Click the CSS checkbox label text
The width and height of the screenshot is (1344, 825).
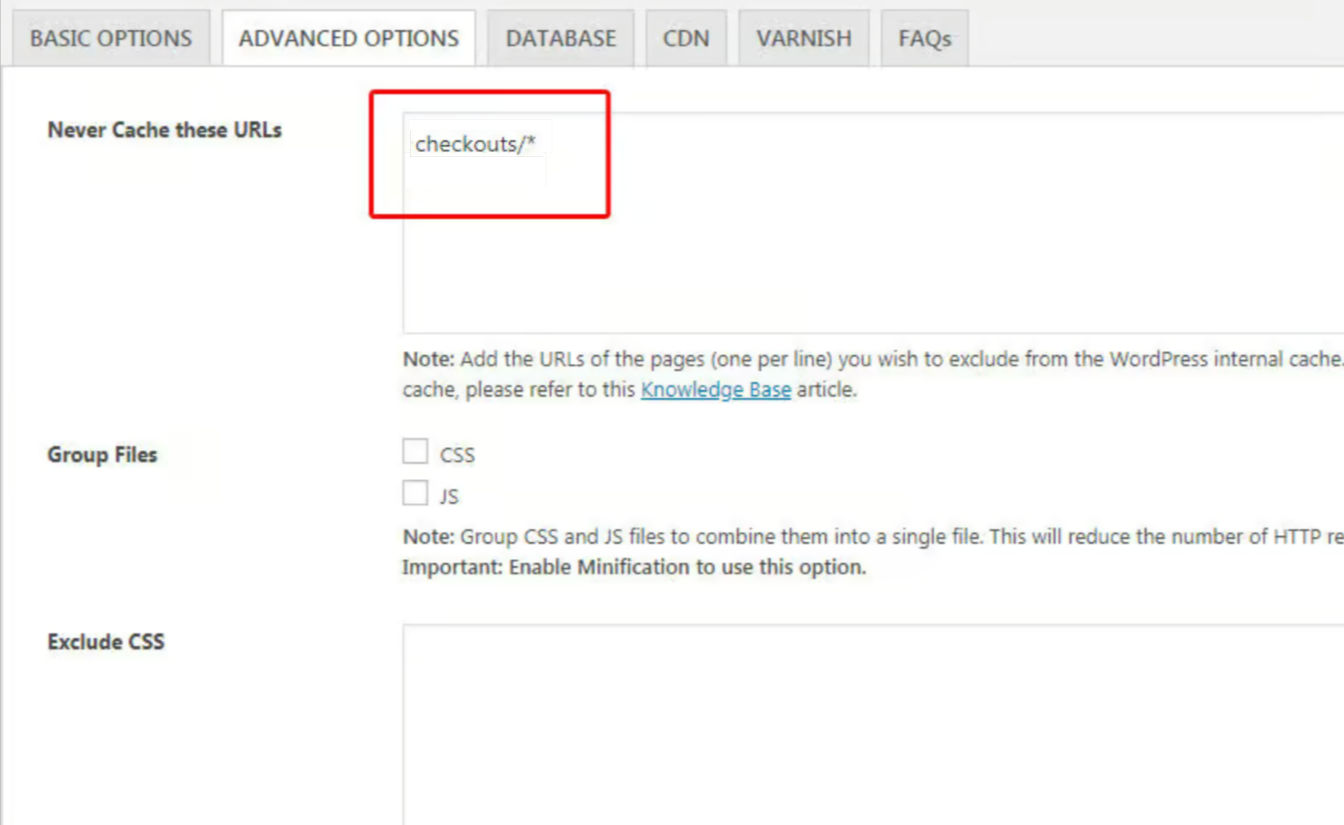point(457,455)
